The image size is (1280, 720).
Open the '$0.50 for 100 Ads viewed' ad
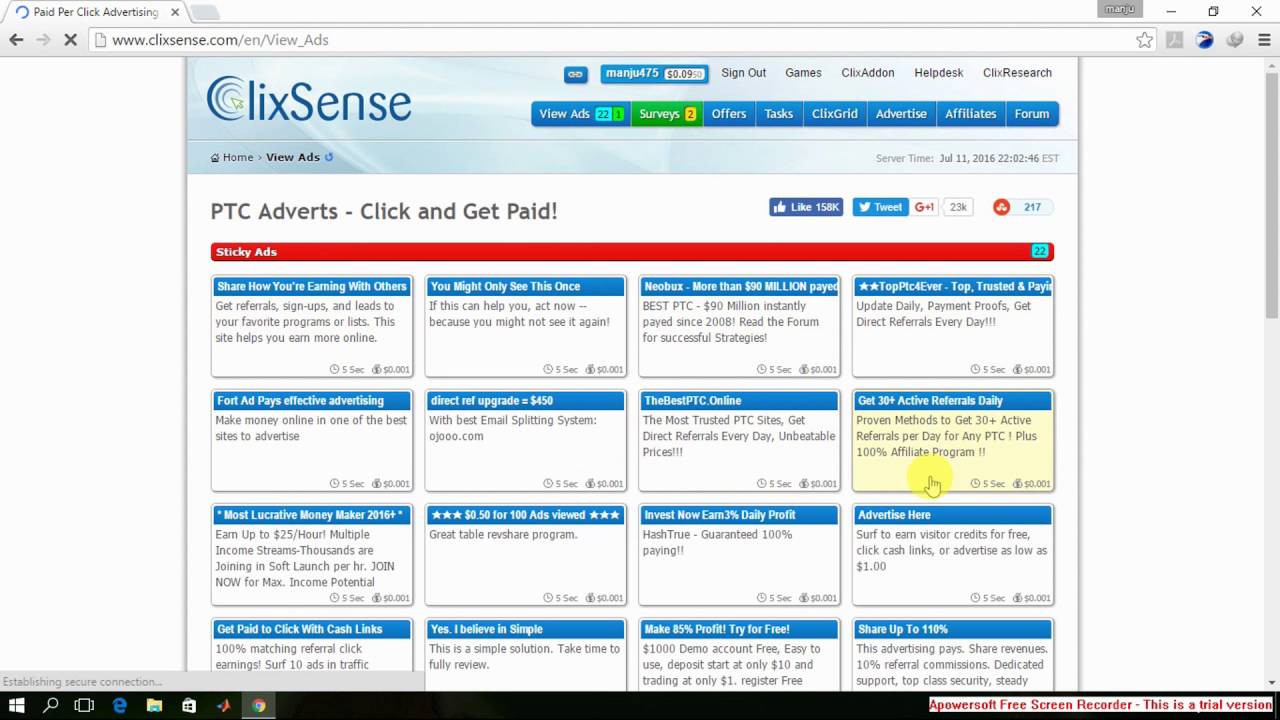pyautogui.click(x=526, y=555)
